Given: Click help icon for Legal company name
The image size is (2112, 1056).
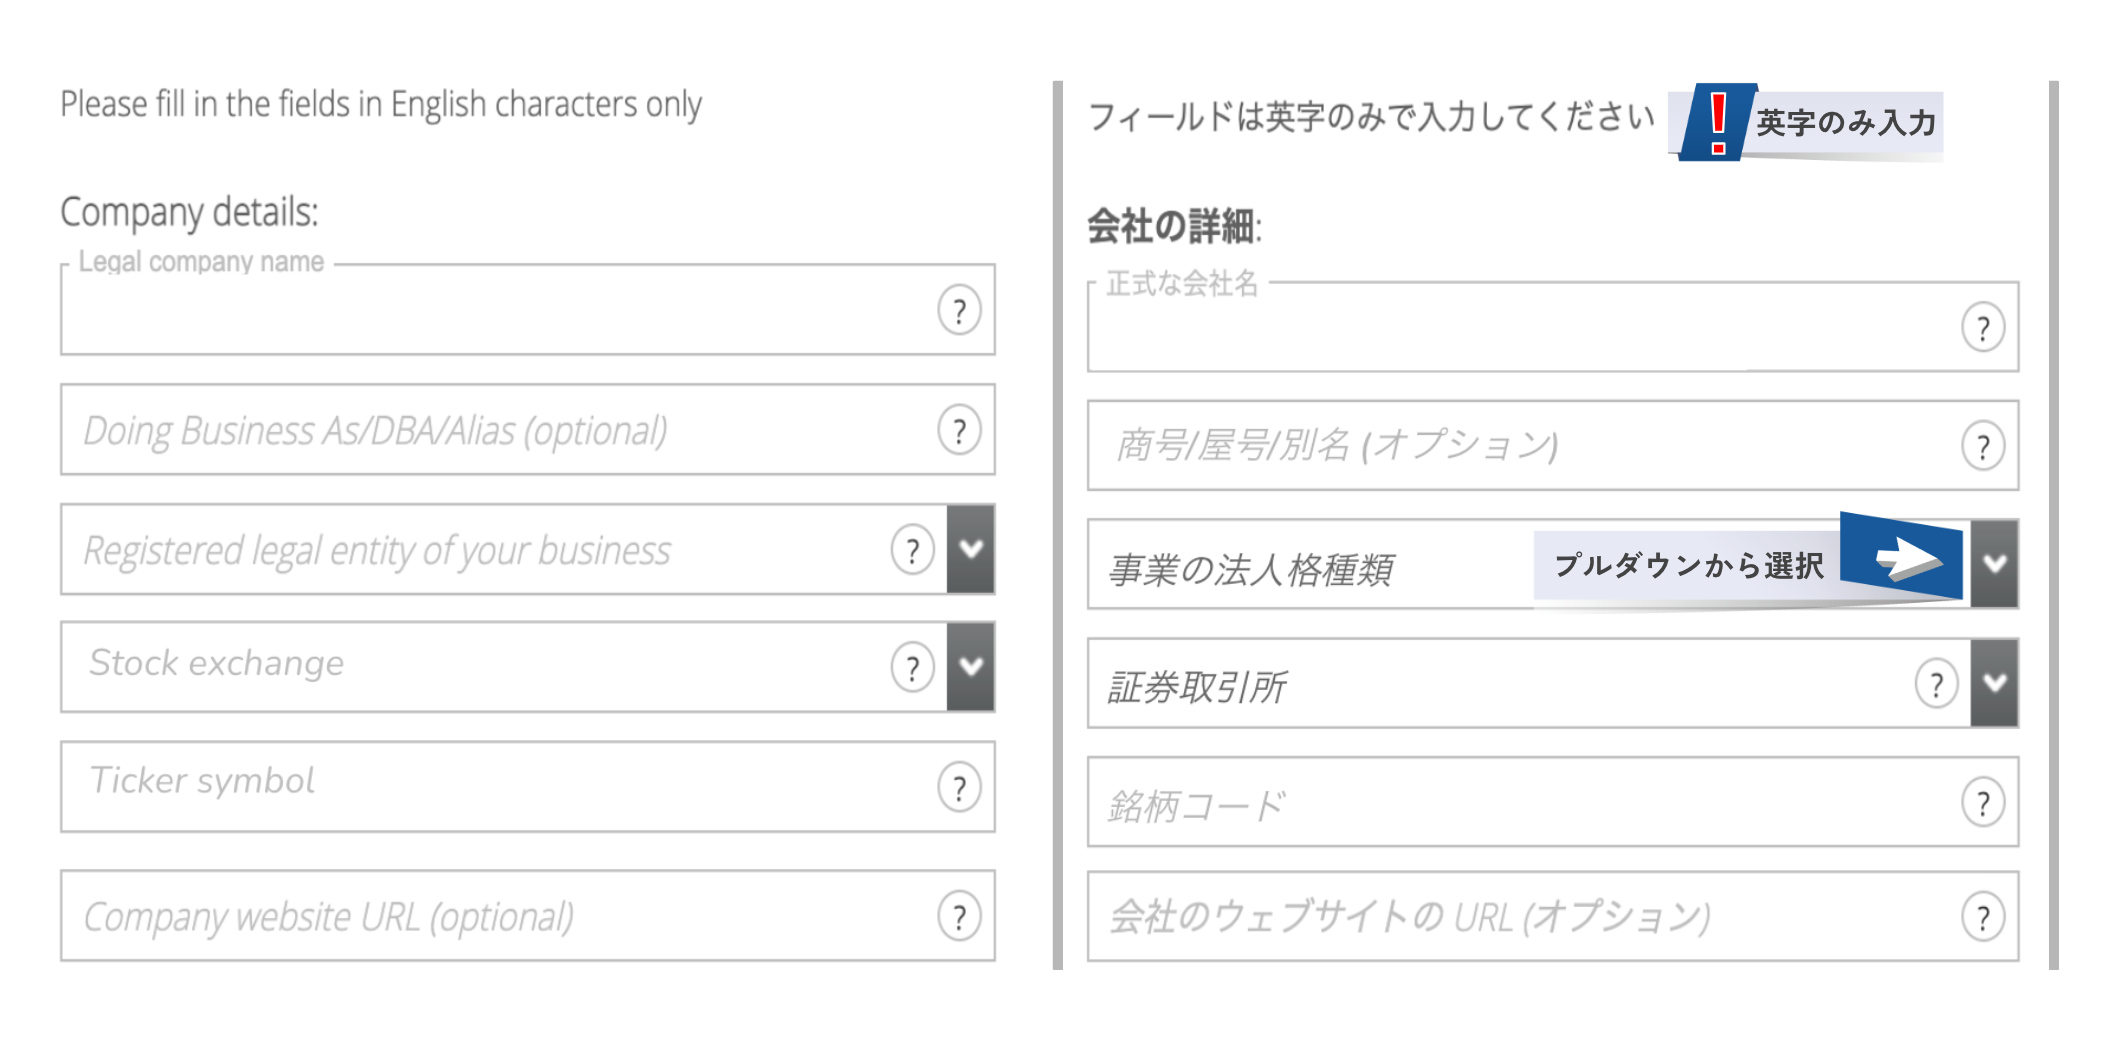Looking at the screenshot, I should [x=959, y=311].
